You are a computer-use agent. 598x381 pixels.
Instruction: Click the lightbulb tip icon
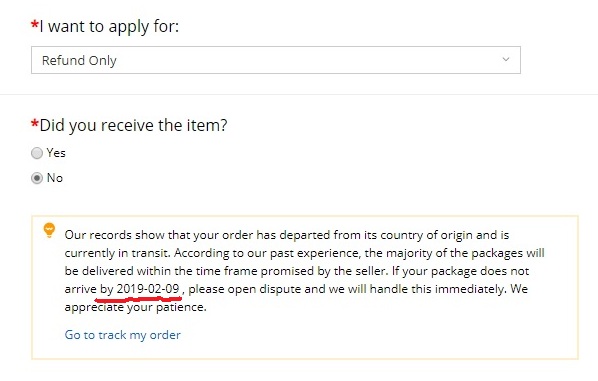click(49, 230)
